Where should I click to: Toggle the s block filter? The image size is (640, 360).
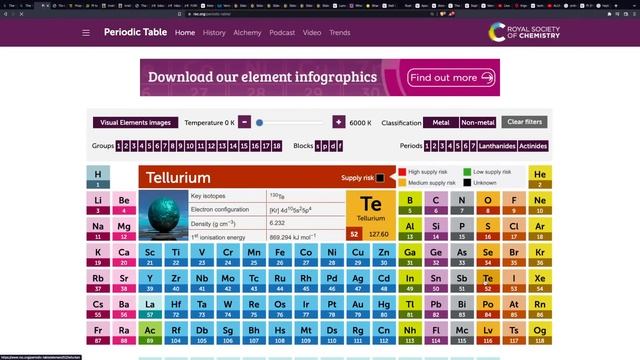pos(318,146)
